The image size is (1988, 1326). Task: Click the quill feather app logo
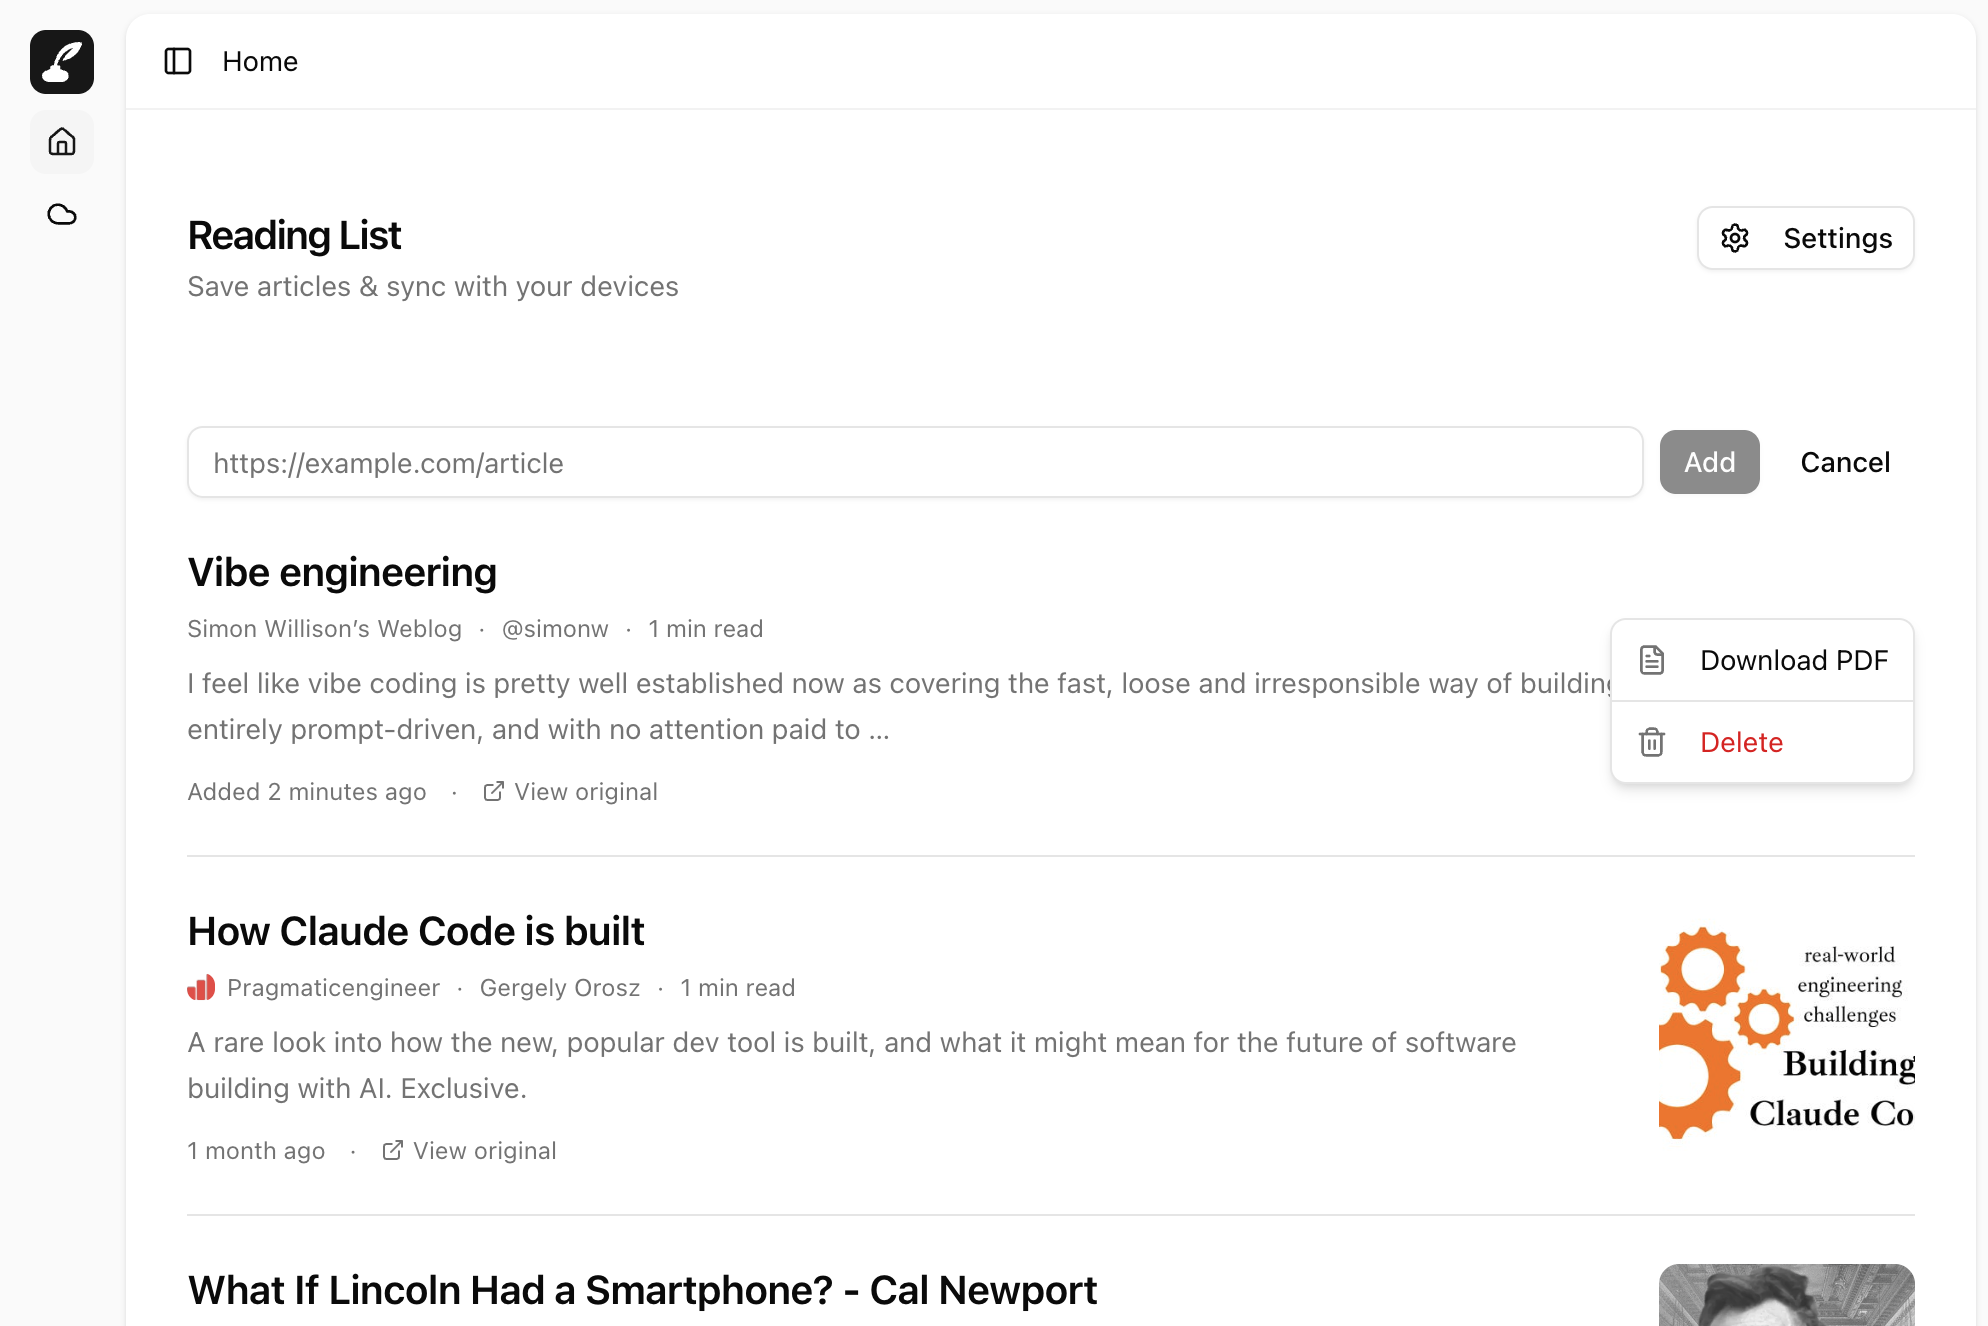coord(62,62)
